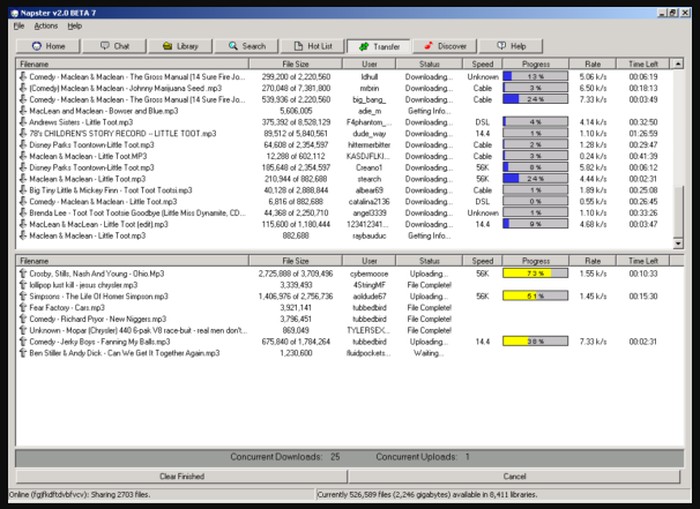Viewport: 700px width, 509px height.
Task: Click 'Concurrent Uploads: 1' label
Action: coord(422,457)
